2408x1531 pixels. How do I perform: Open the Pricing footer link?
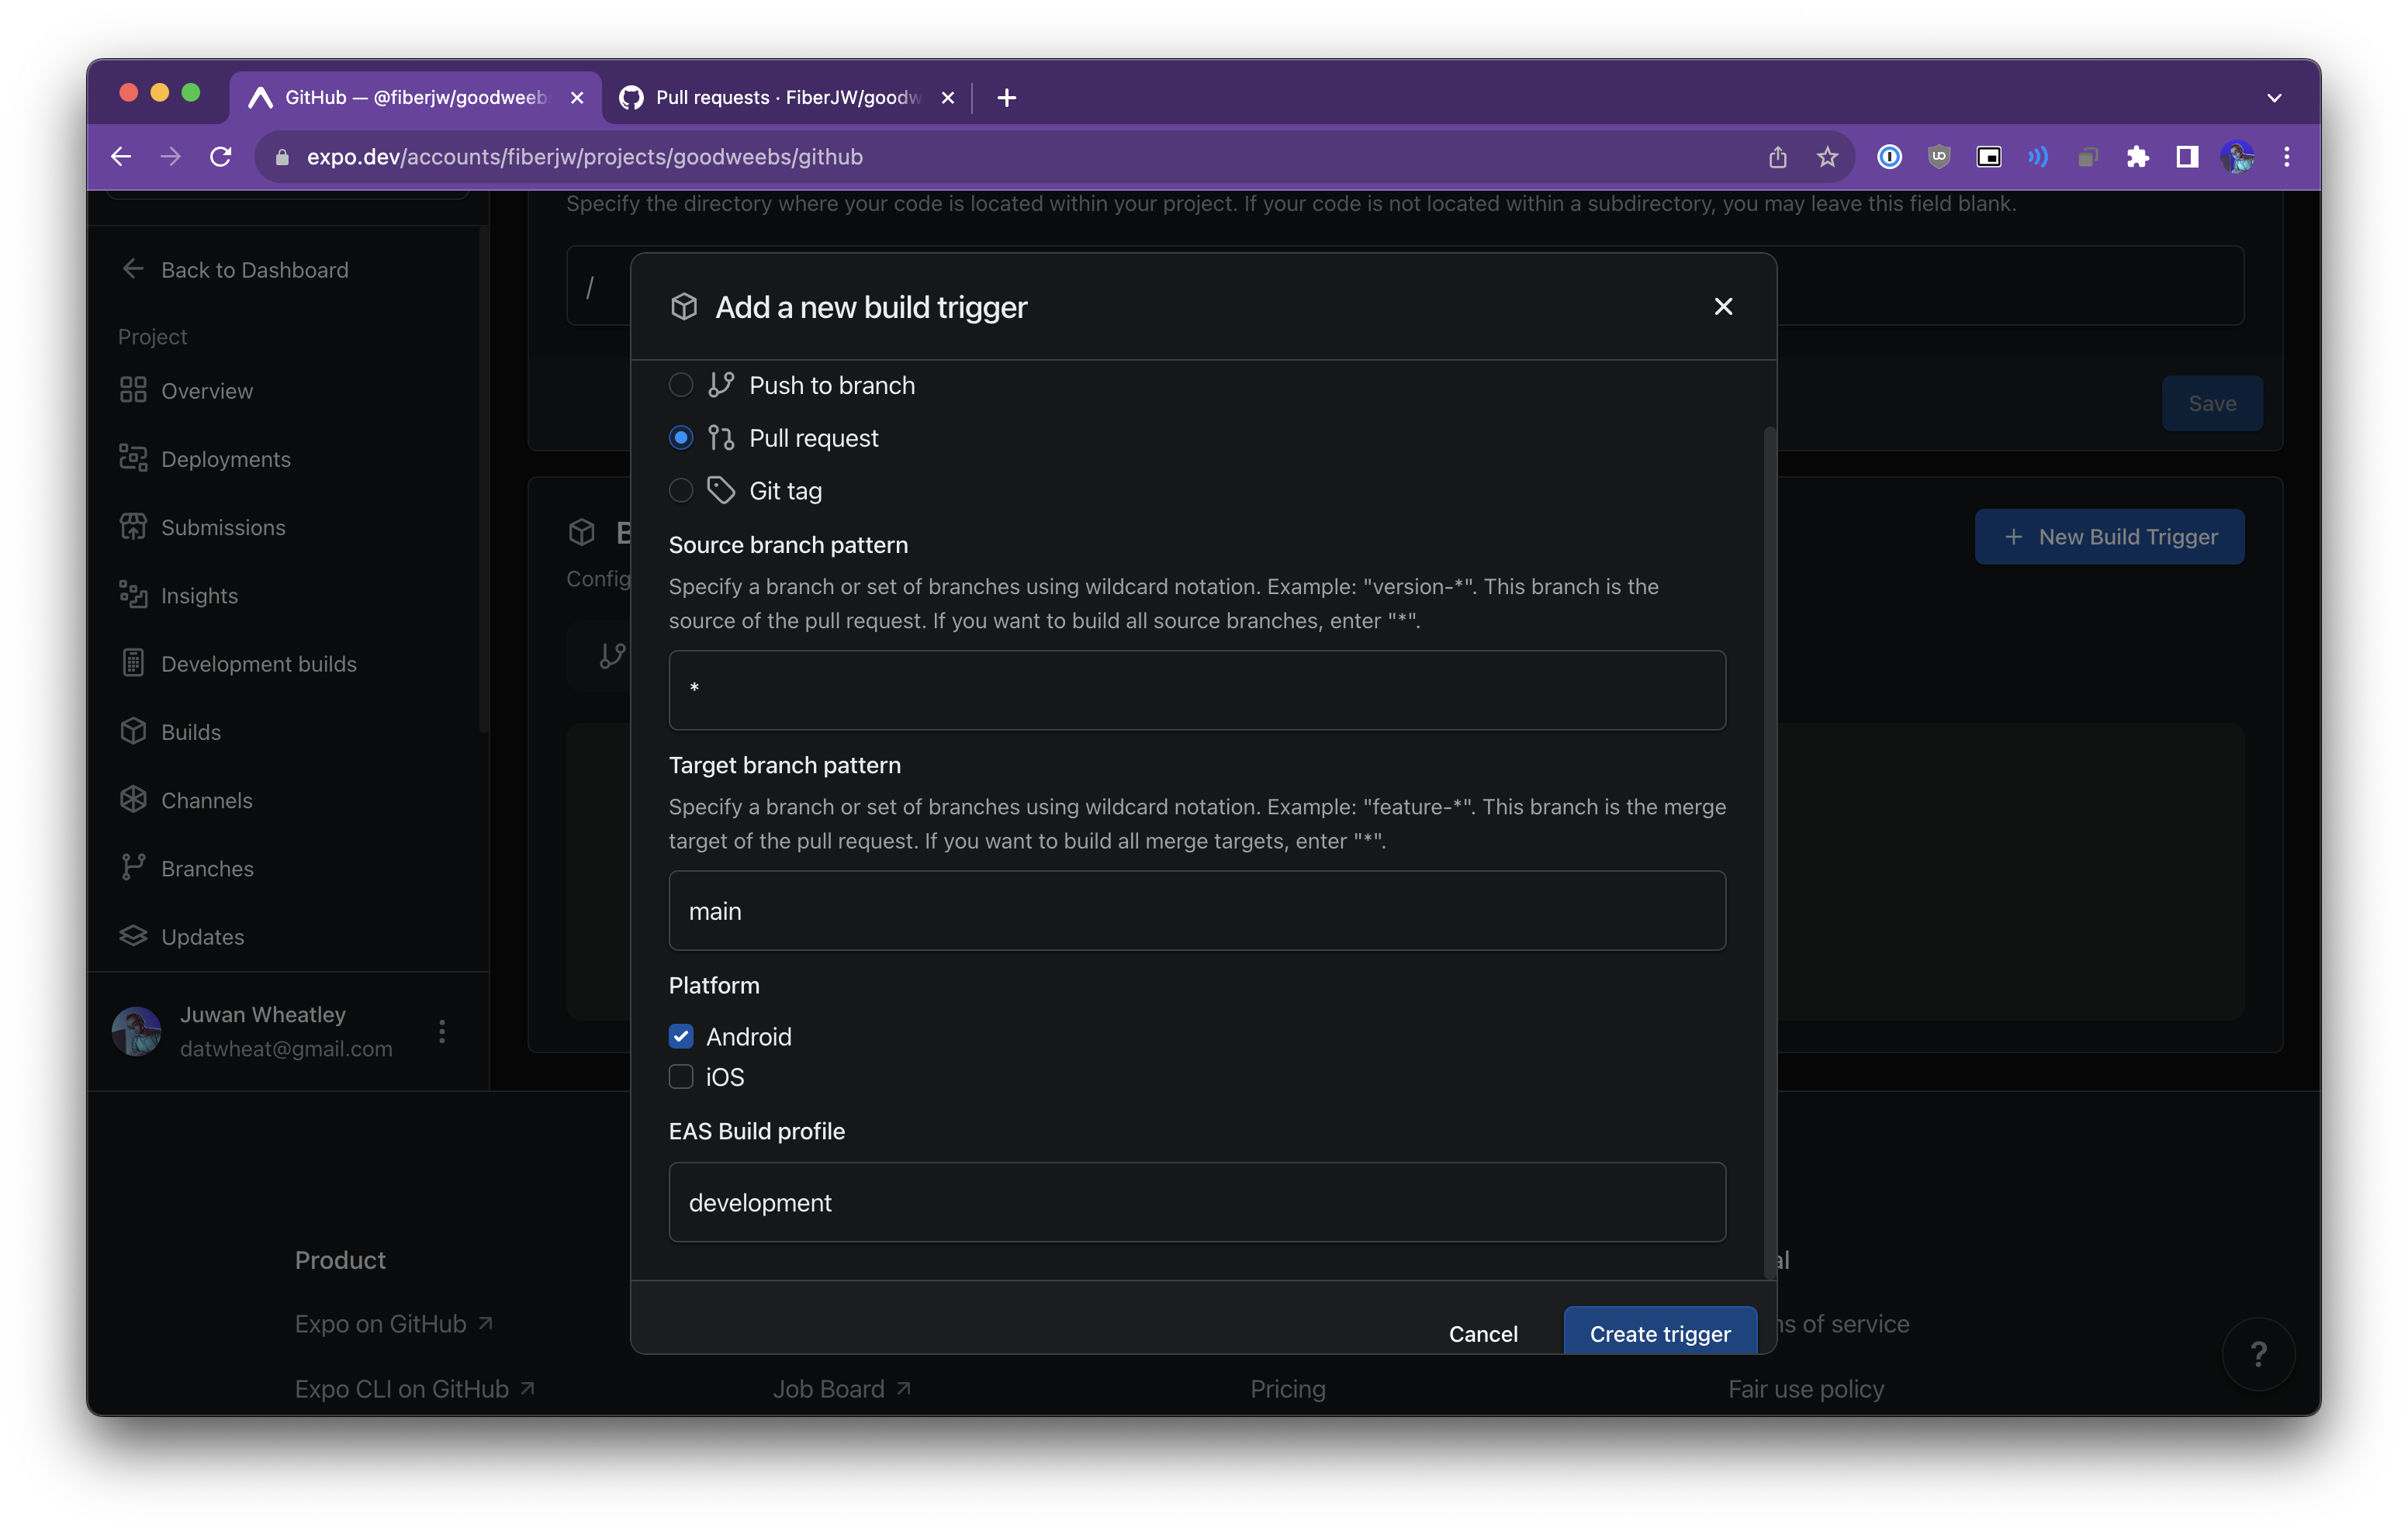pyautogui.click(x=1288, y=1389)
